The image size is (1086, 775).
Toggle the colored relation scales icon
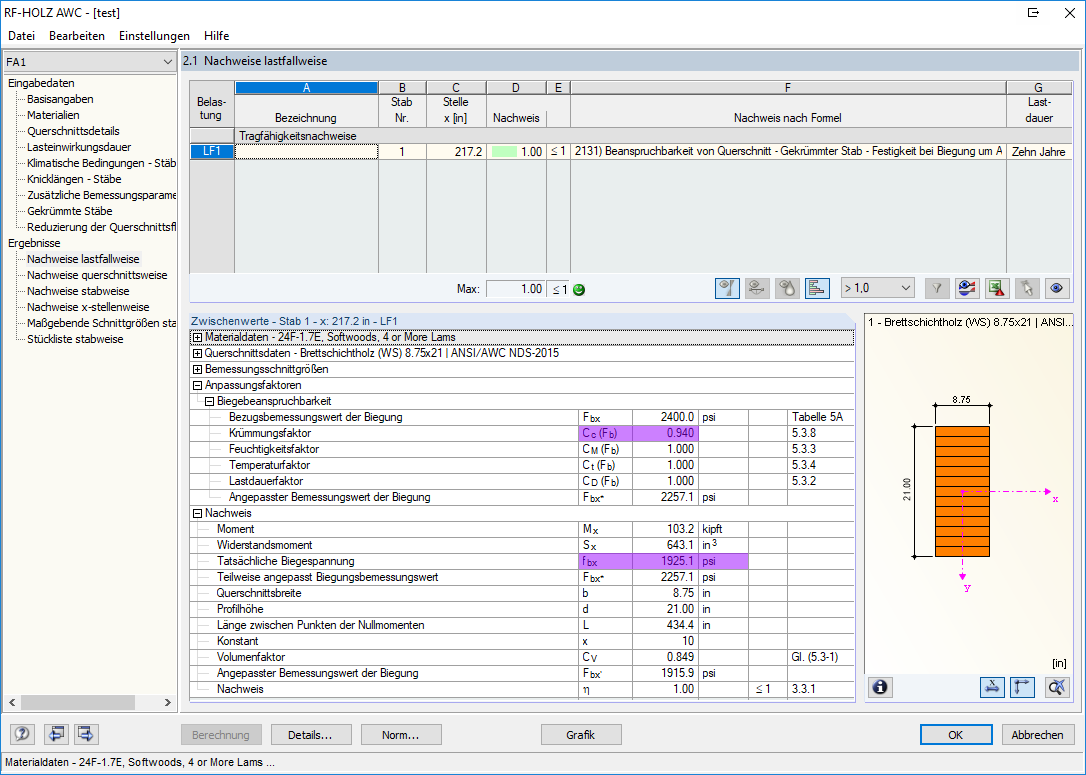[965, 288]
